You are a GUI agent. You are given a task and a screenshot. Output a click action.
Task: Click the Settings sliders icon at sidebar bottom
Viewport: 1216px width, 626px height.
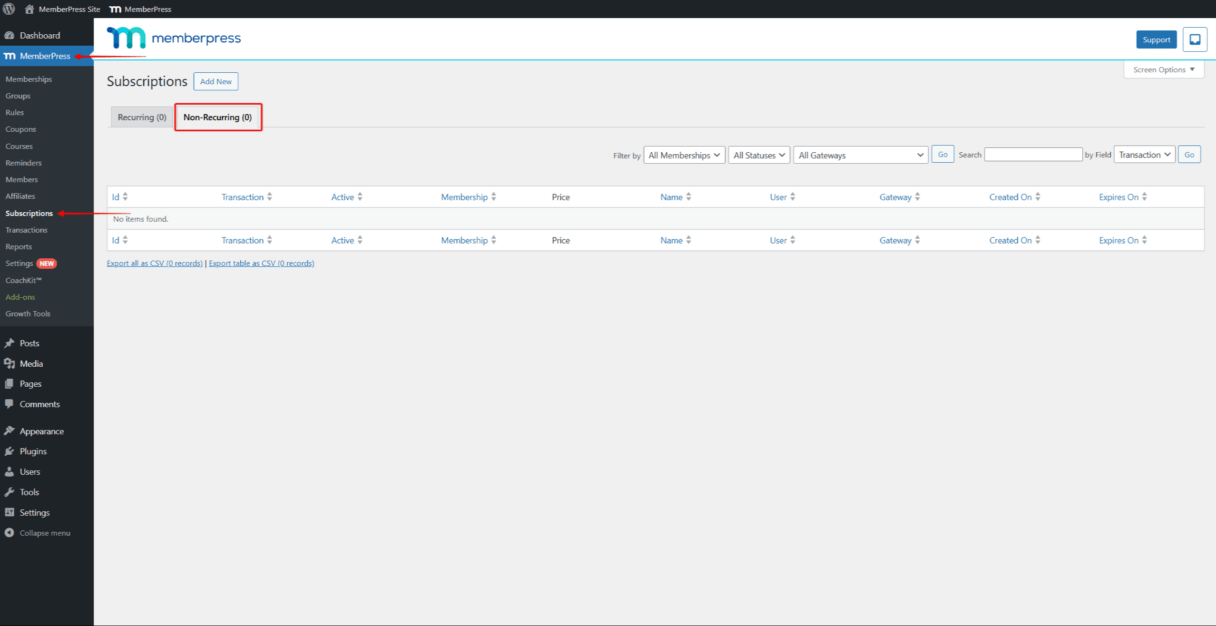coord(10,512)
